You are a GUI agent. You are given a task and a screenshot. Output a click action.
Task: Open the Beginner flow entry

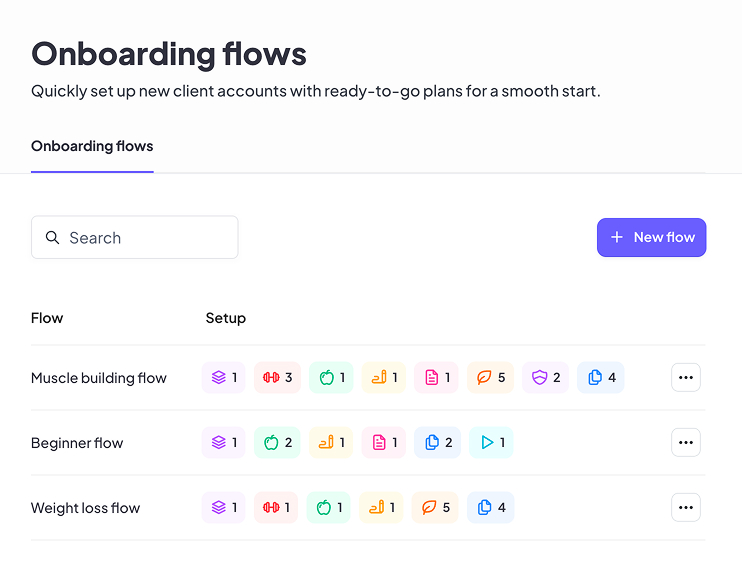pyautogui.click(x=77, y=443)
